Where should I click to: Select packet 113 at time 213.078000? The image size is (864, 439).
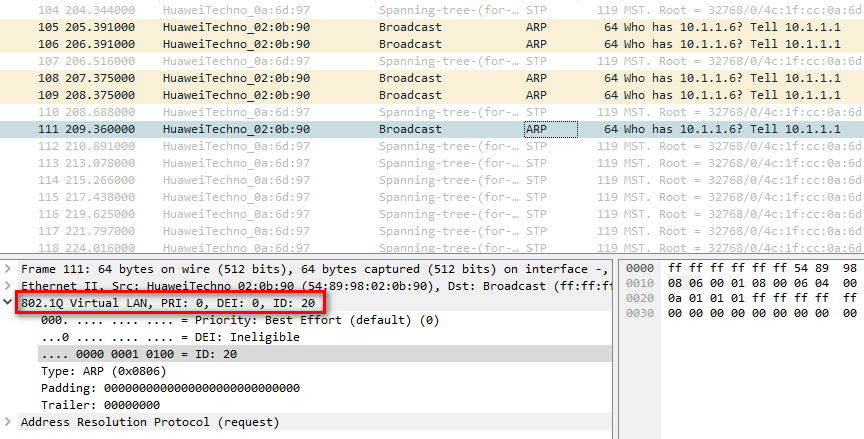432,164
